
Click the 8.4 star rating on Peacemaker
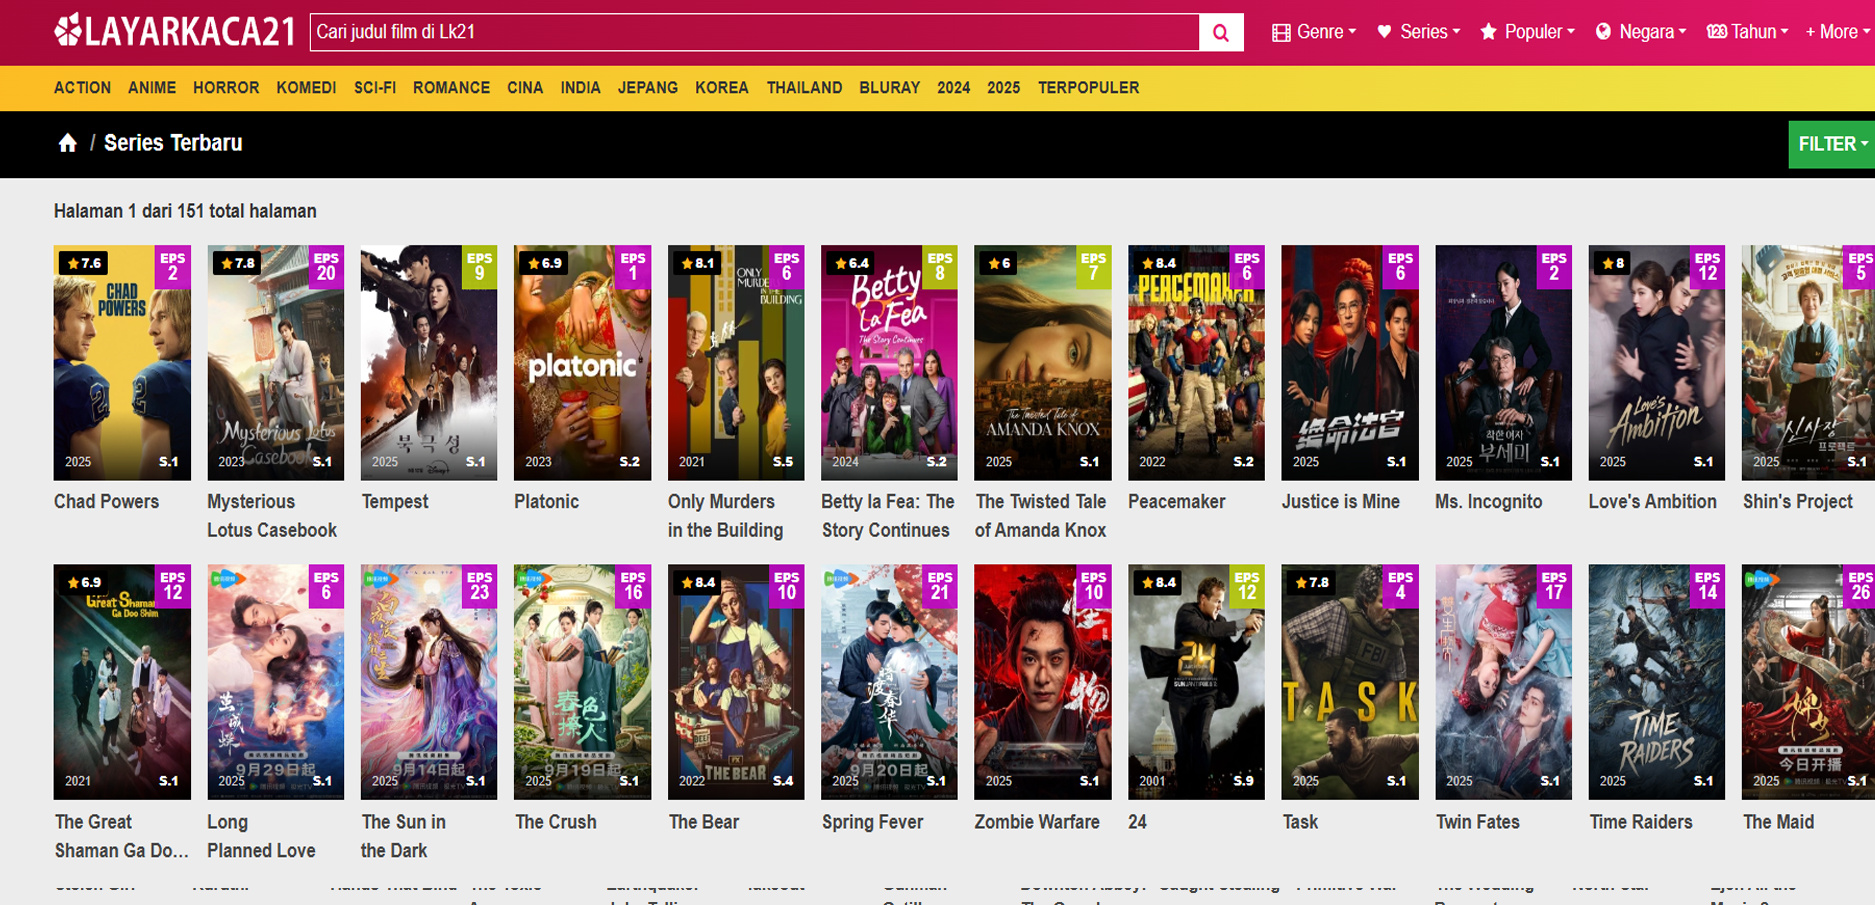1159,263
